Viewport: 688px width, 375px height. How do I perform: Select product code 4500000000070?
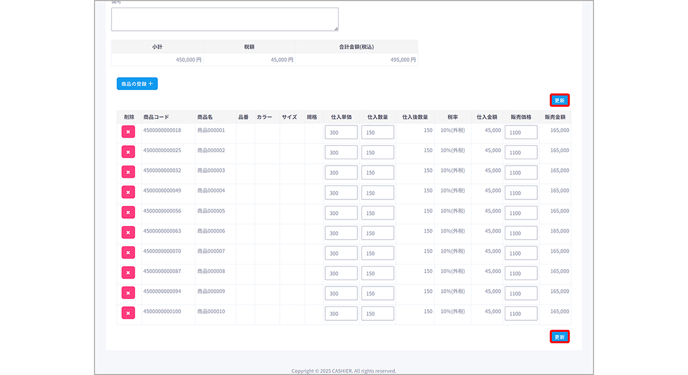162,251
